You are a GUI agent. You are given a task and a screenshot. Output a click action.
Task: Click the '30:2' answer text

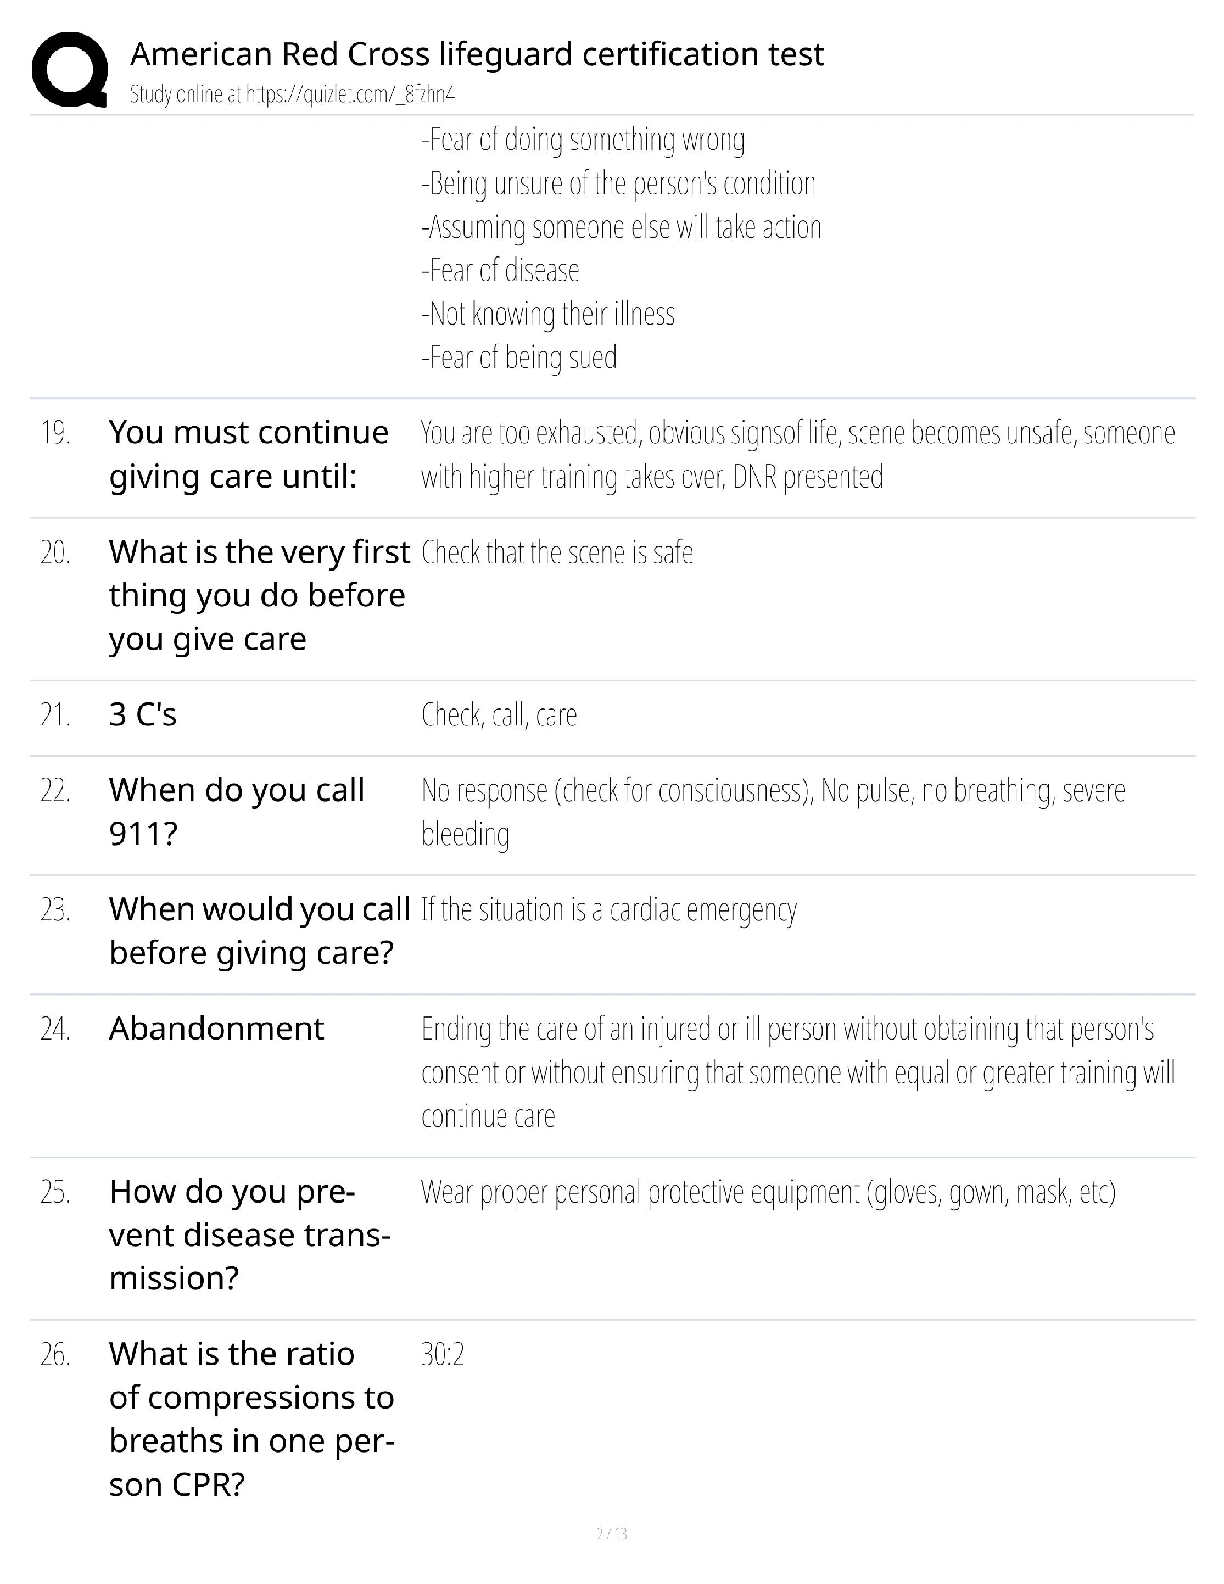(x=443, y=1354)
